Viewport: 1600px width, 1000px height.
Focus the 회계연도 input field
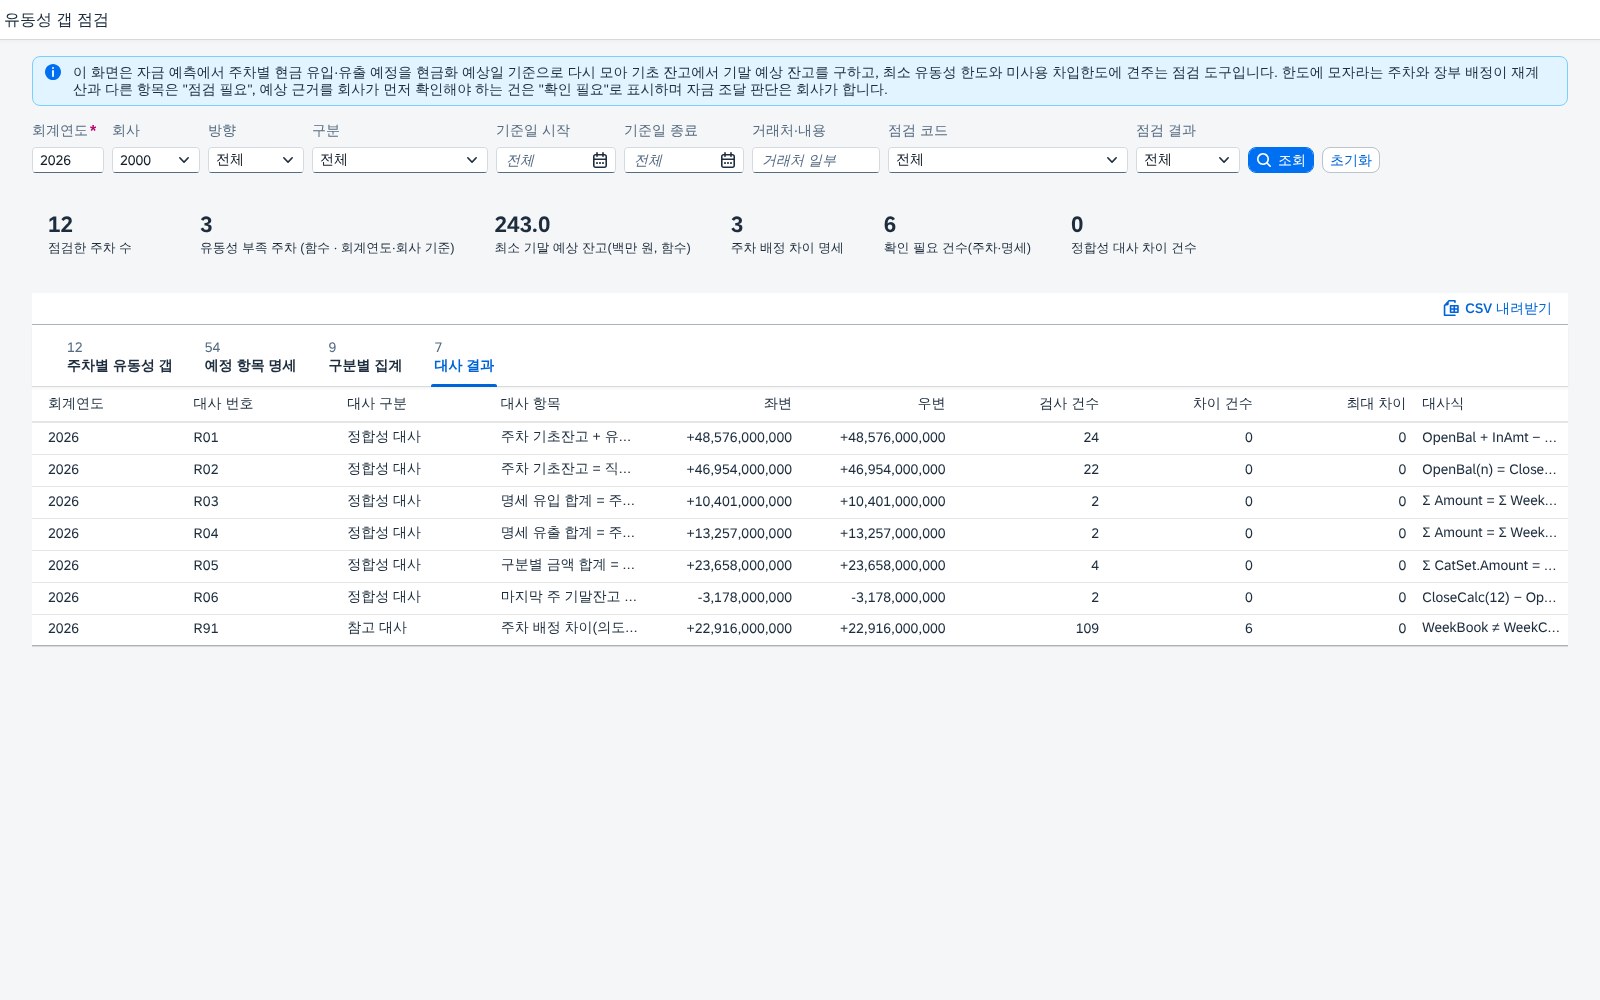[x=68, y=160]
